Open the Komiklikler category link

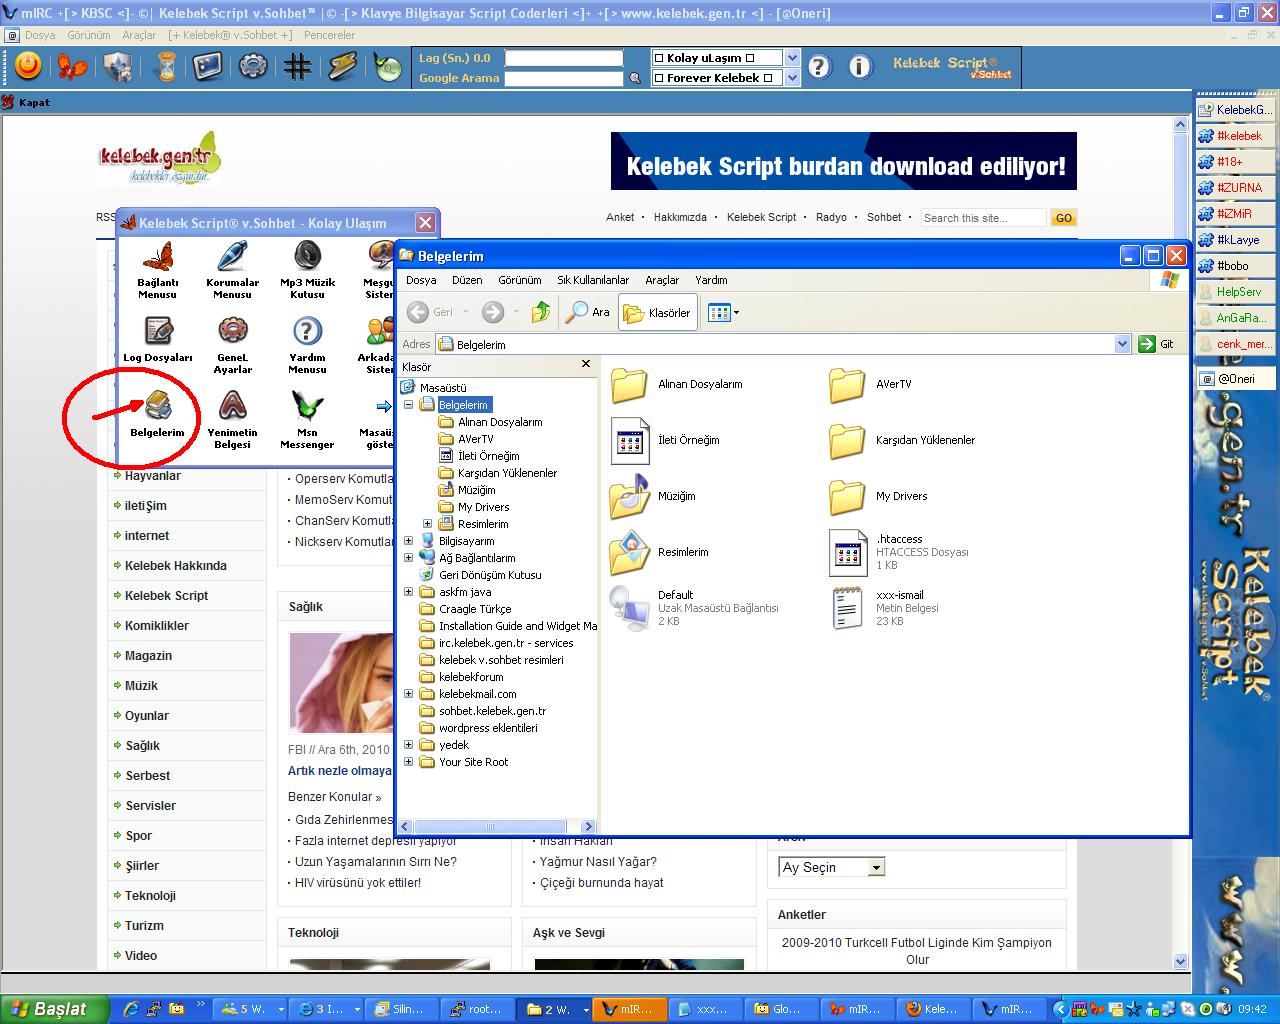coord(157,626)
